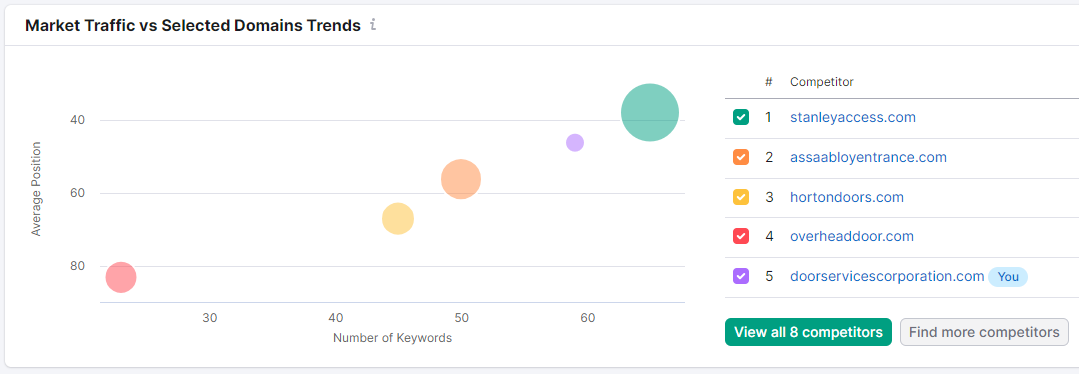Click the You badge next to doorservicescorporation.com
1079x374 pixels.
[x=1007, y=277]
